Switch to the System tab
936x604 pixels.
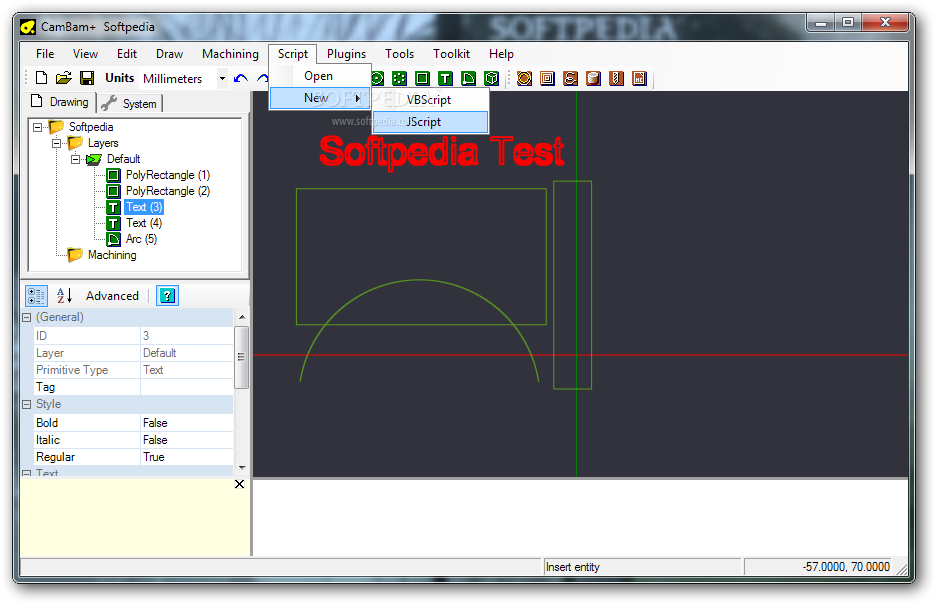(129, 103)
